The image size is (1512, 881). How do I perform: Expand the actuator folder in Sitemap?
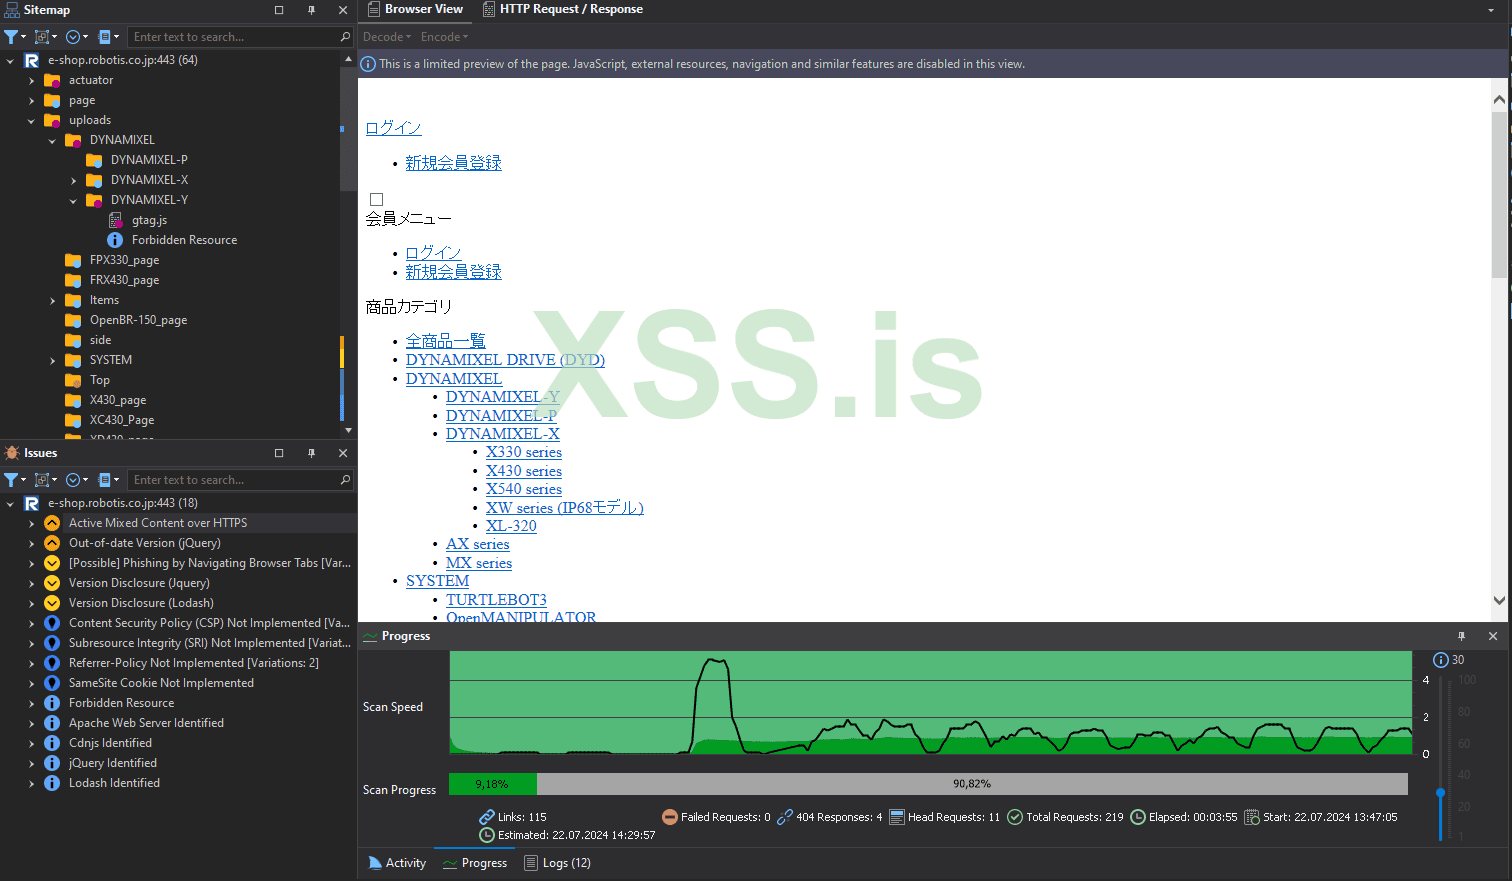click(x=31, y=81)
